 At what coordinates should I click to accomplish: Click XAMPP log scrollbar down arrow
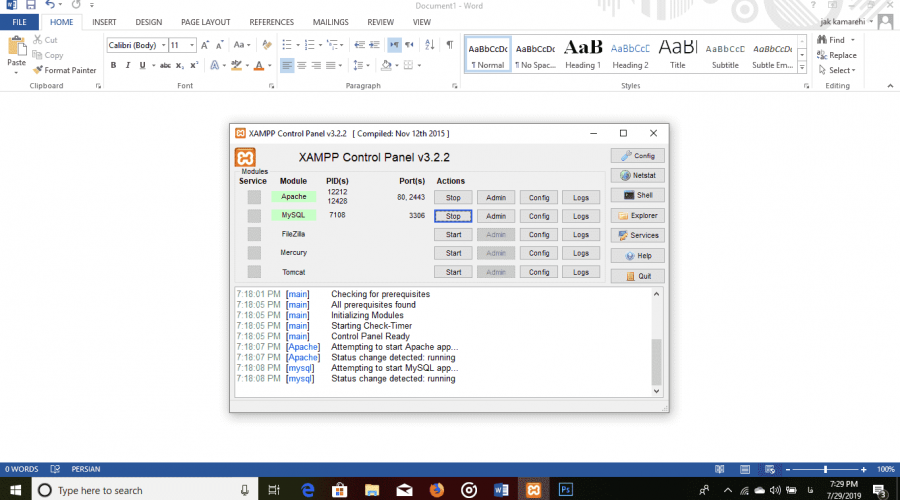[656, 391]
